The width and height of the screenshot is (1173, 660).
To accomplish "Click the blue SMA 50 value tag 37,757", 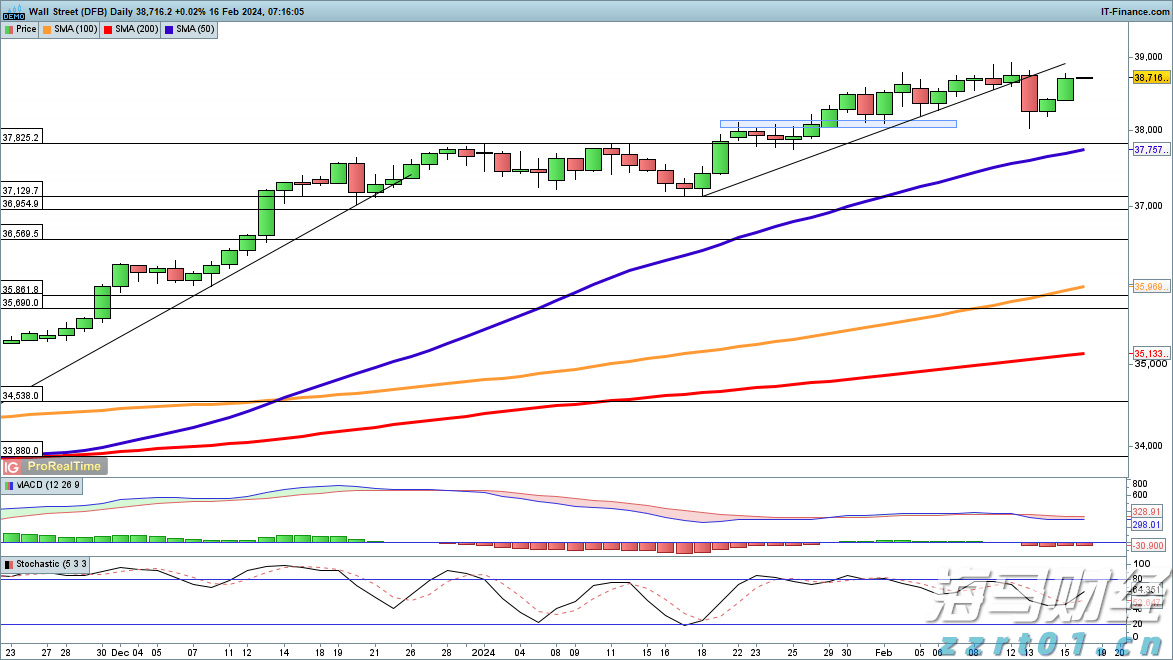I will tap(1151, 150).
